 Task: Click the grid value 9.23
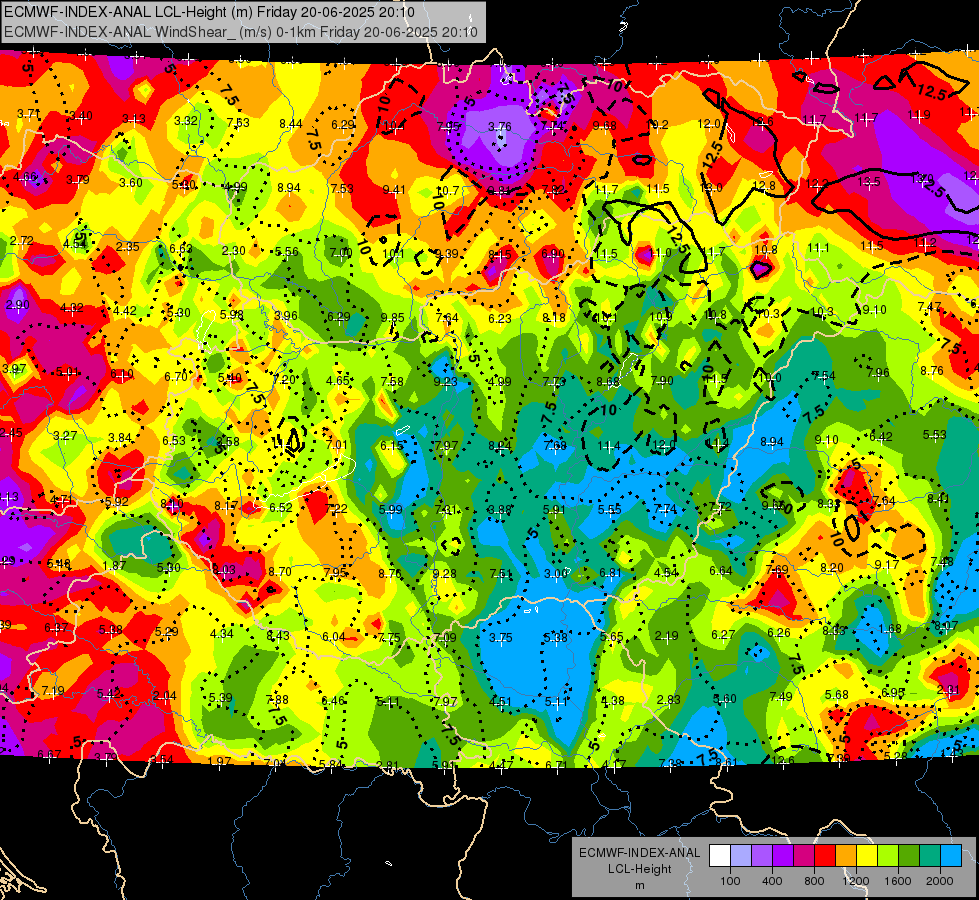tap(445, 381)
